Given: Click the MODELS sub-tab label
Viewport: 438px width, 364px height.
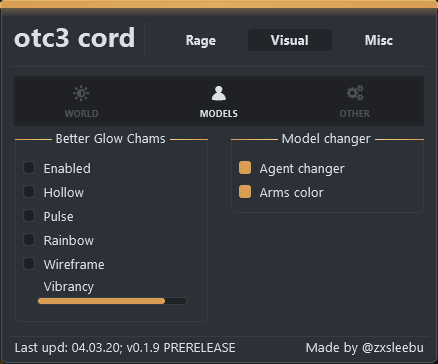Looking at the screenshot, I should [219, 114].
